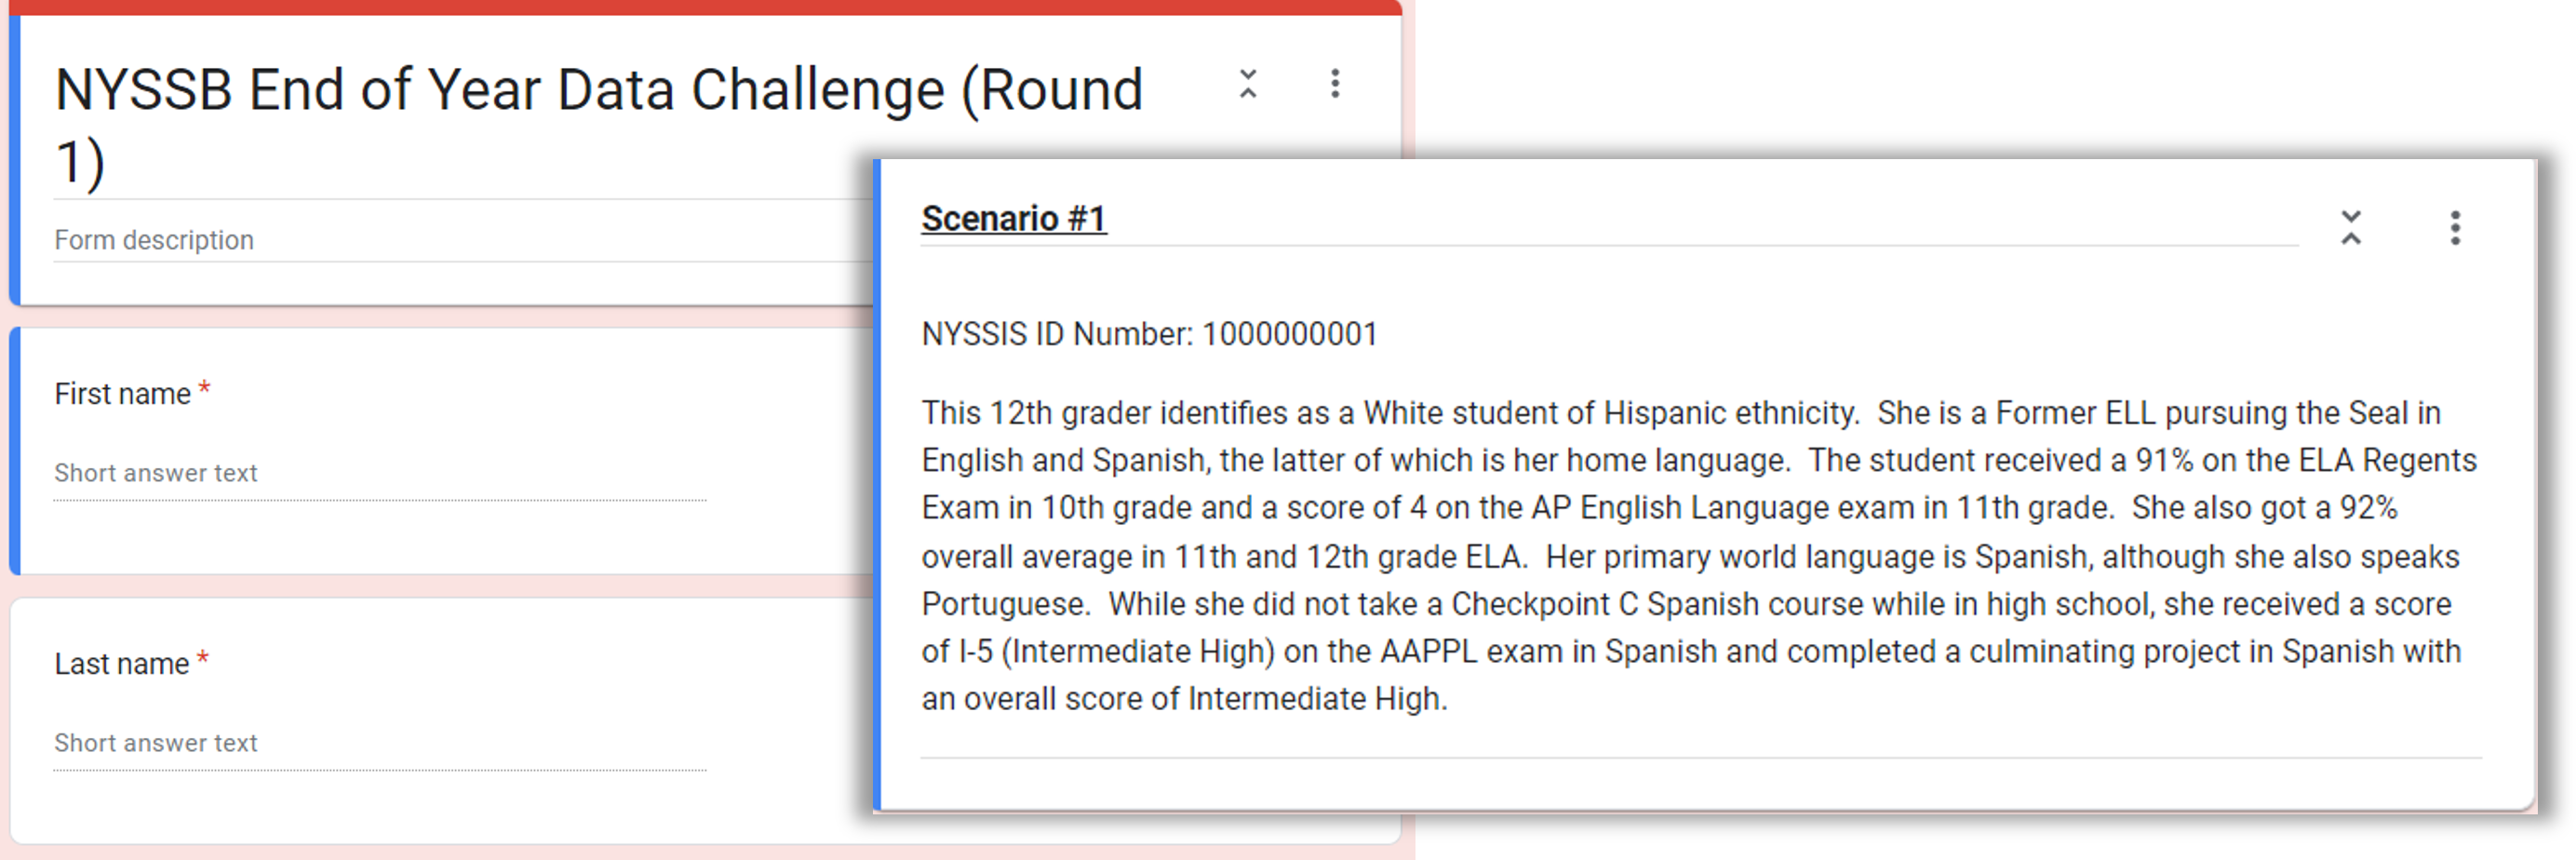Viewport: 2576px width, 860px height.
Task: Click the scenario paragraph about the 12th grader
Action: 1698,555
